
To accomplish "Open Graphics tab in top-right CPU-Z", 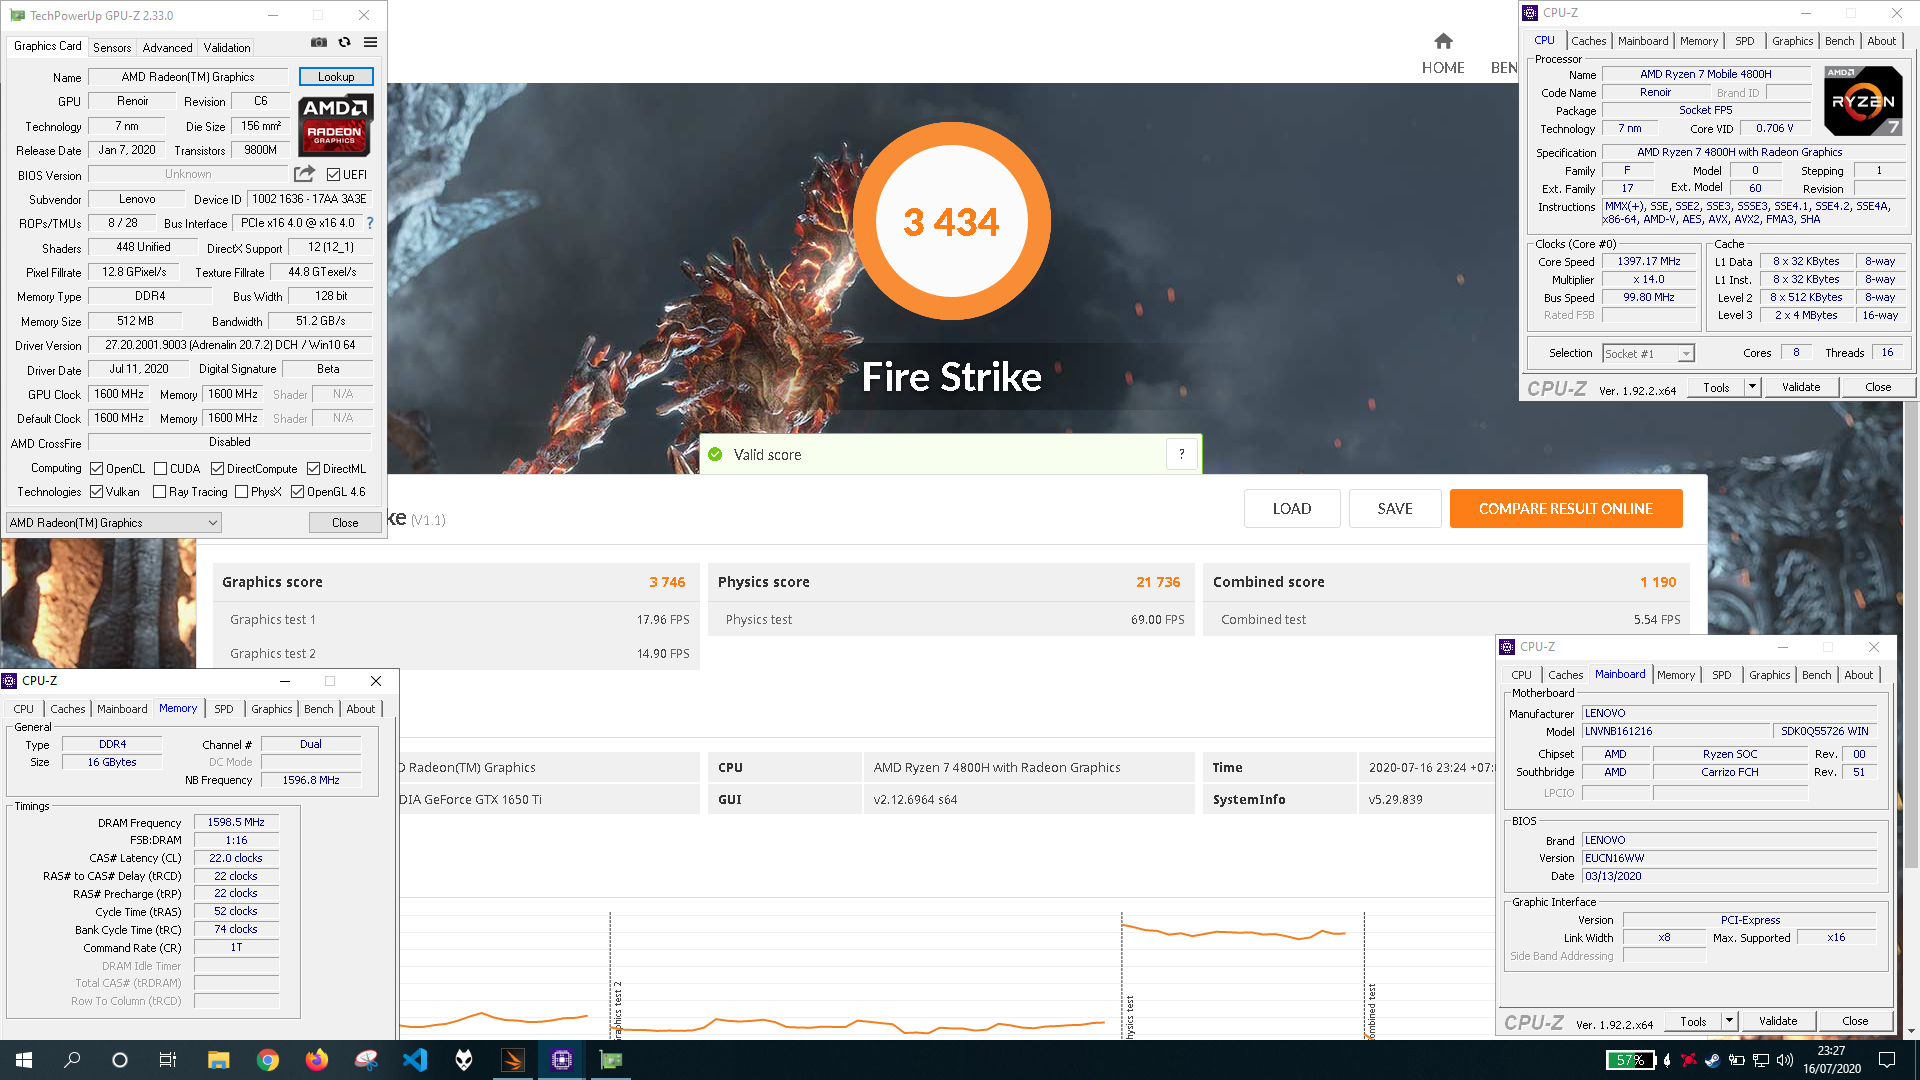I will tap(1792, 41).
